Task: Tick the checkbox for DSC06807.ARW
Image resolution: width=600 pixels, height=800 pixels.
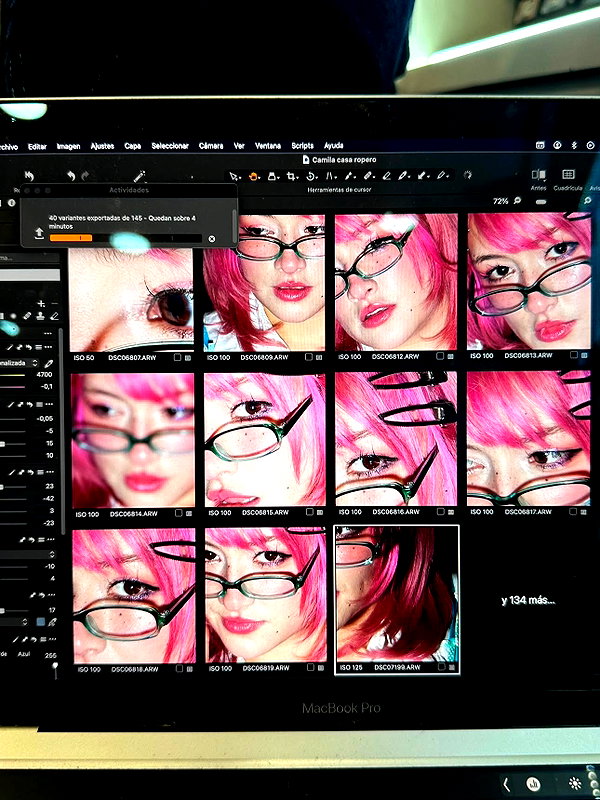Action: point(177,358)
